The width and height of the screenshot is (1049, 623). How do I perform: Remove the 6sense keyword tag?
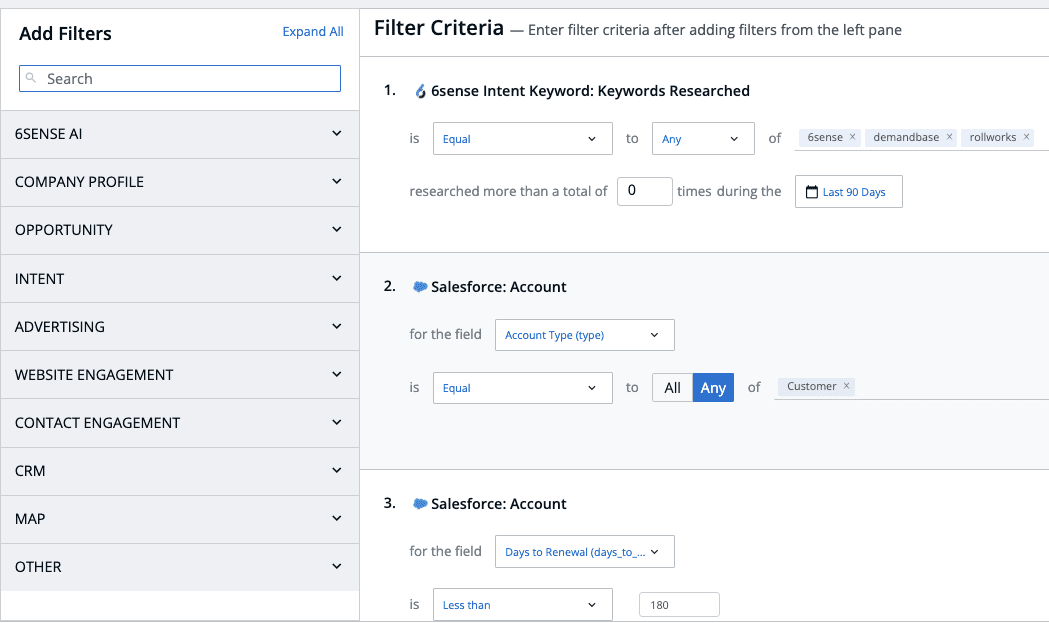point(850,137)
